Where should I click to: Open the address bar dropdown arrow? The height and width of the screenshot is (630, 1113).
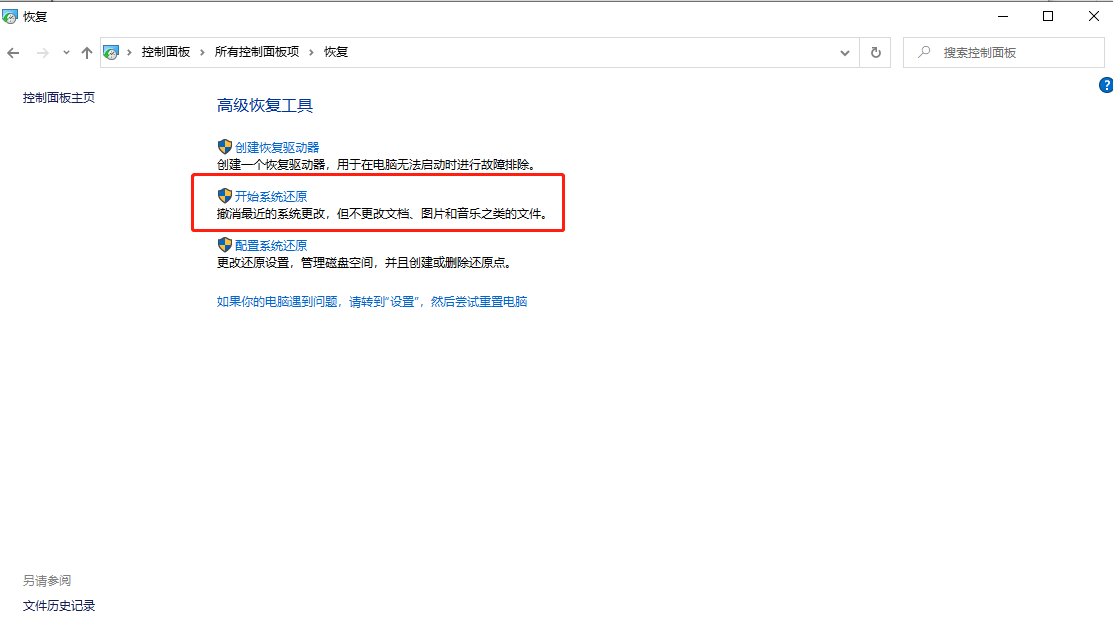click(x=844, y=52)
